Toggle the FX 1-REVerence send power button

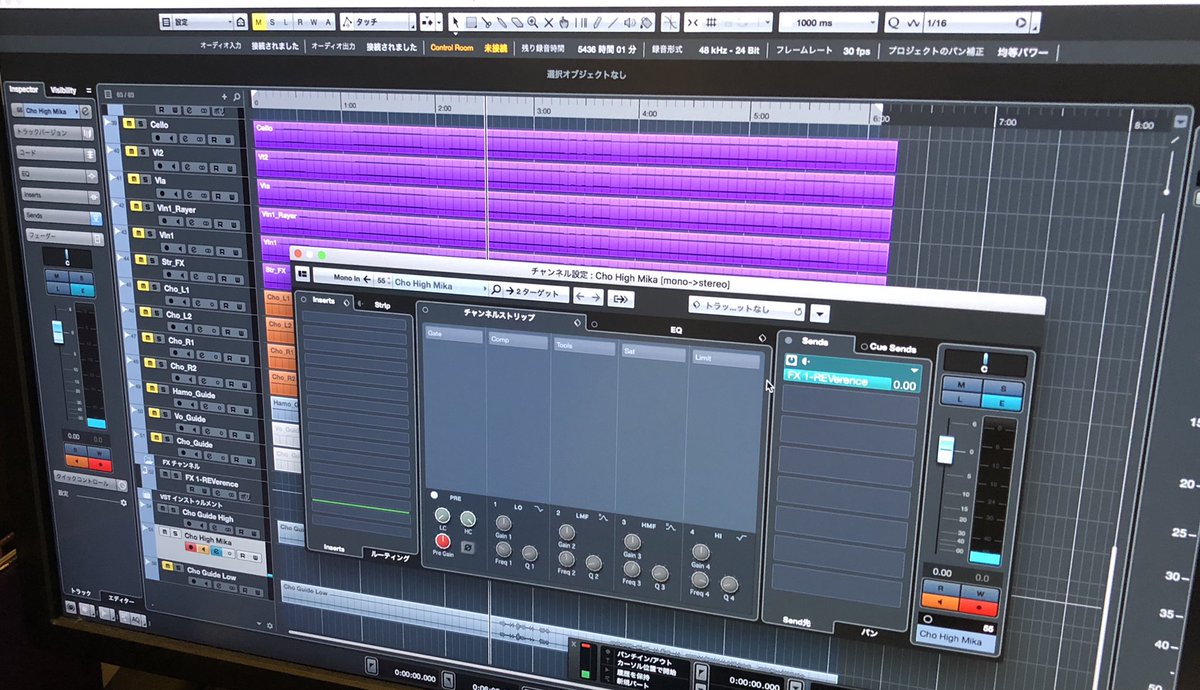click(x=791, y=360)
